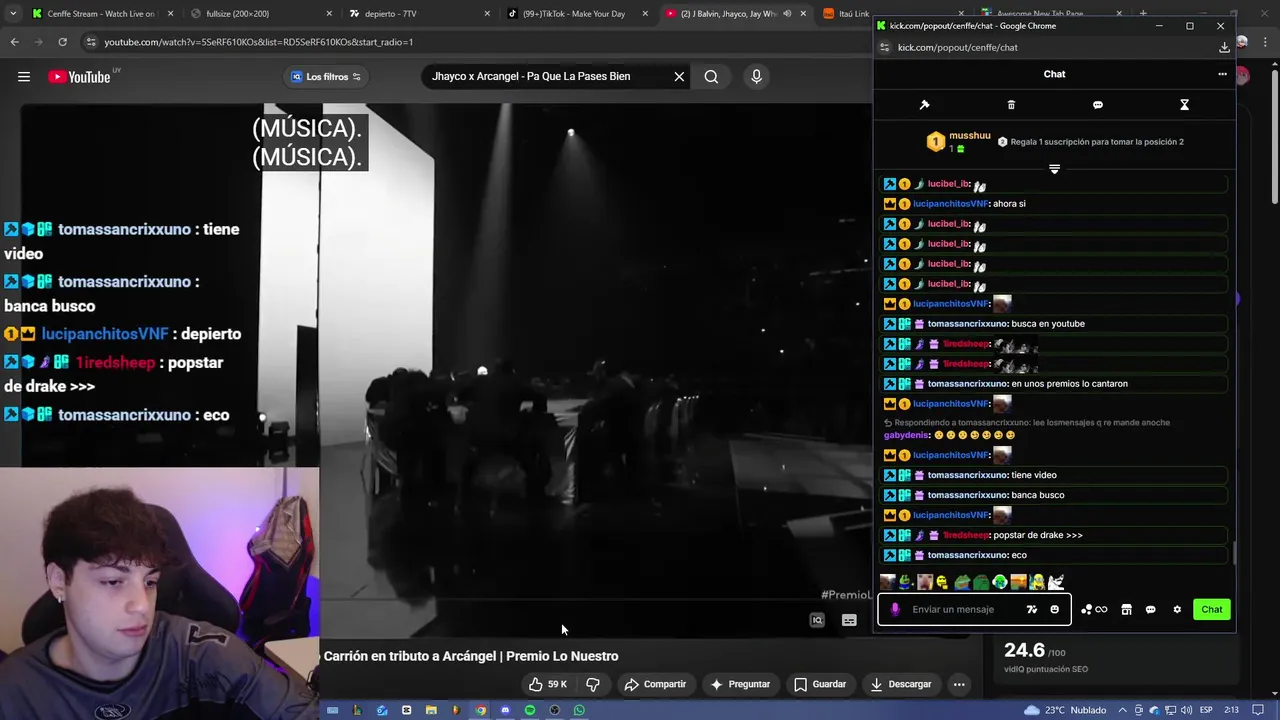Screen dimensions: 1280x720
Task: Open Discord from the taskbar
Action: tap(505, 710)
